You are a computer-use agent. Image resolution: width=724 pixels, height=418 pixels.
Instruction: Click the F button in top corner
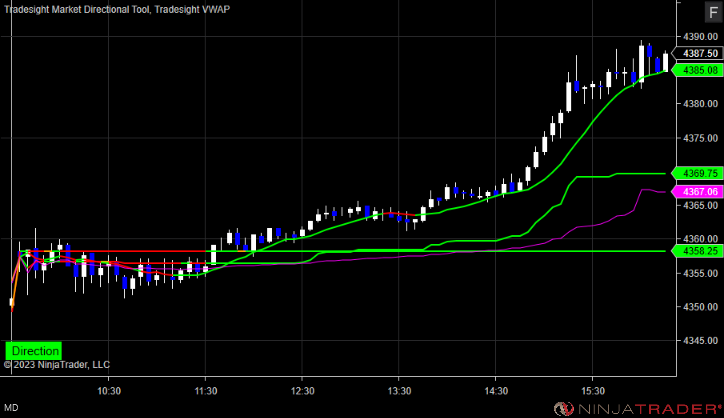(713, 12)
